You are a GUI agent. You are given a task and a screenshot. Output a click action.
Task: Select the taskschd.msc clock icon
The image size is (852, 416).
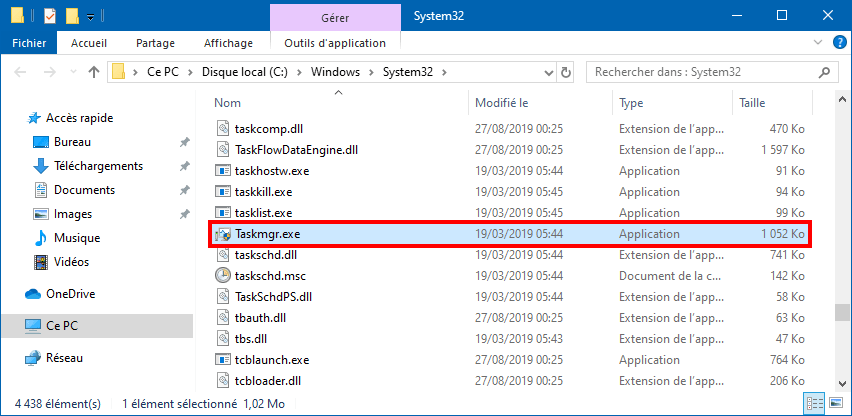click(x=223, y=275)
